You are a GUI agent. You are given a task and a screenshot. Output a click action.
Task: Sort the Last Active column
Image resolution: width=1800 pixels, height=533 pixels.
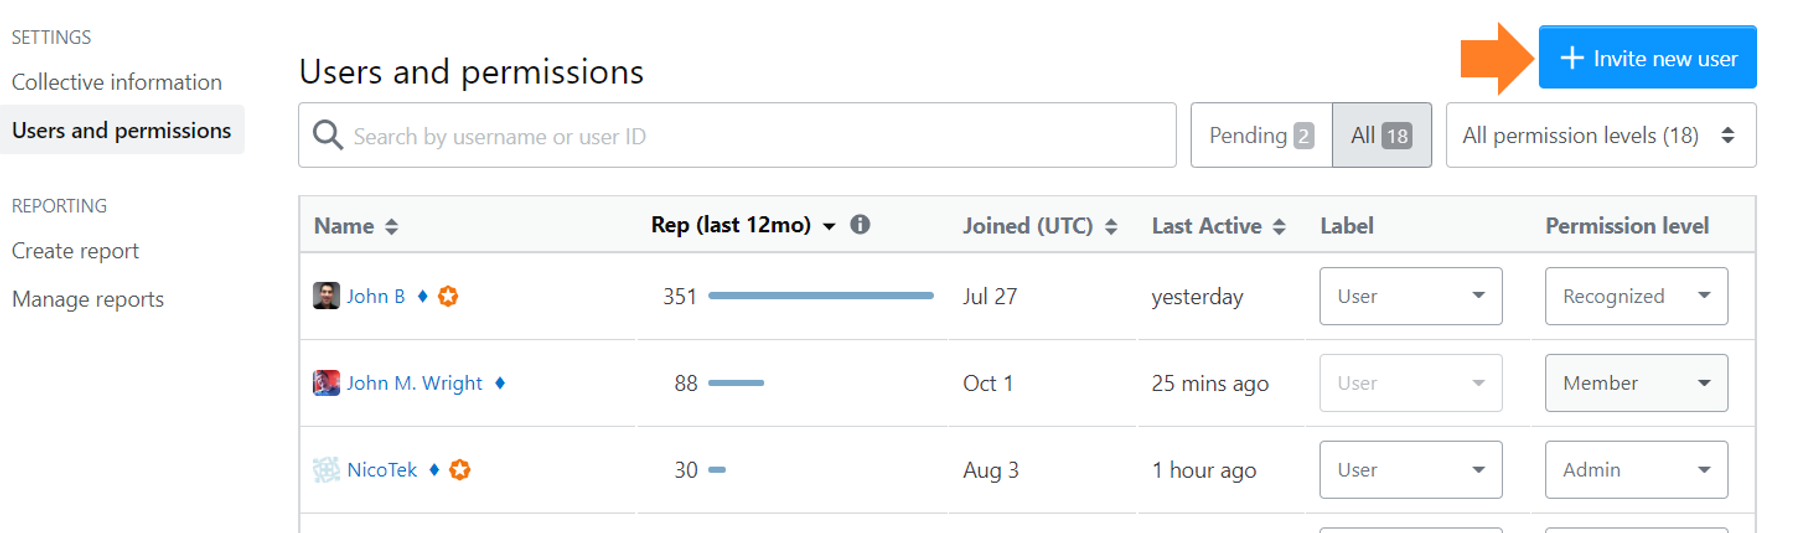pyautogui.click(x=1279, y=227)
